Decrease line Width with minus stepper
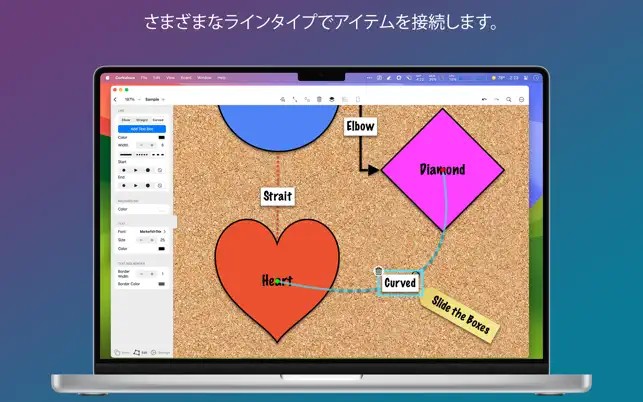Image resolution: width=643 pixels, height=402 pixels. click(141, 145)
